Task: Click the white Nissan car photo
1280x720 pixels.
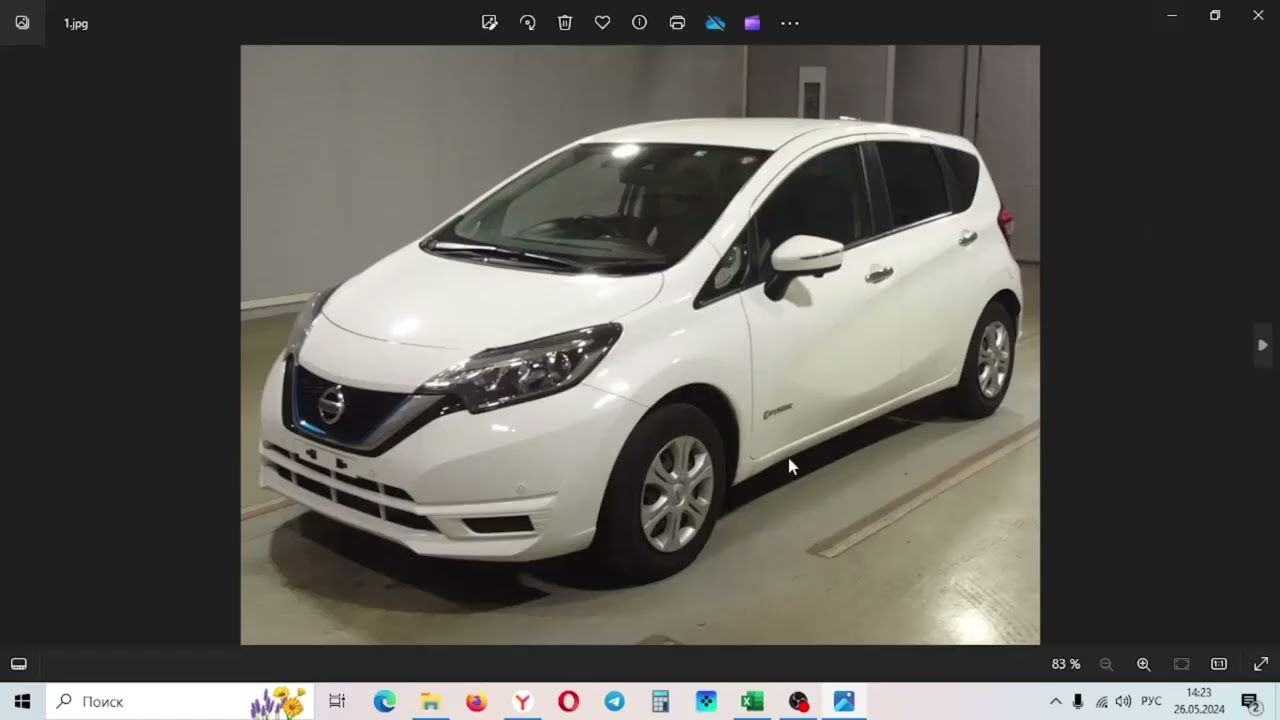Action: point(640,345)
